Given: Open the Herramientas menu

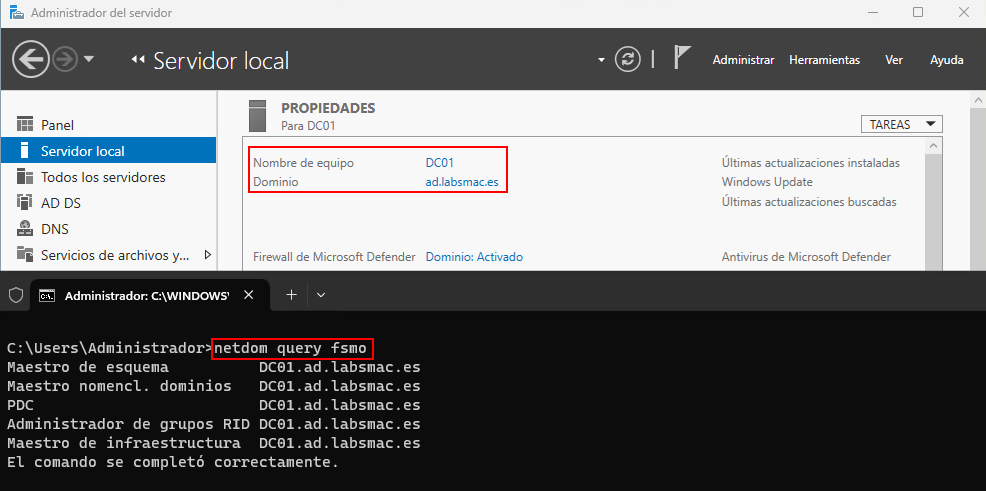Looking at the screenshot, I should pyautogui.click(x=824, y=60).
